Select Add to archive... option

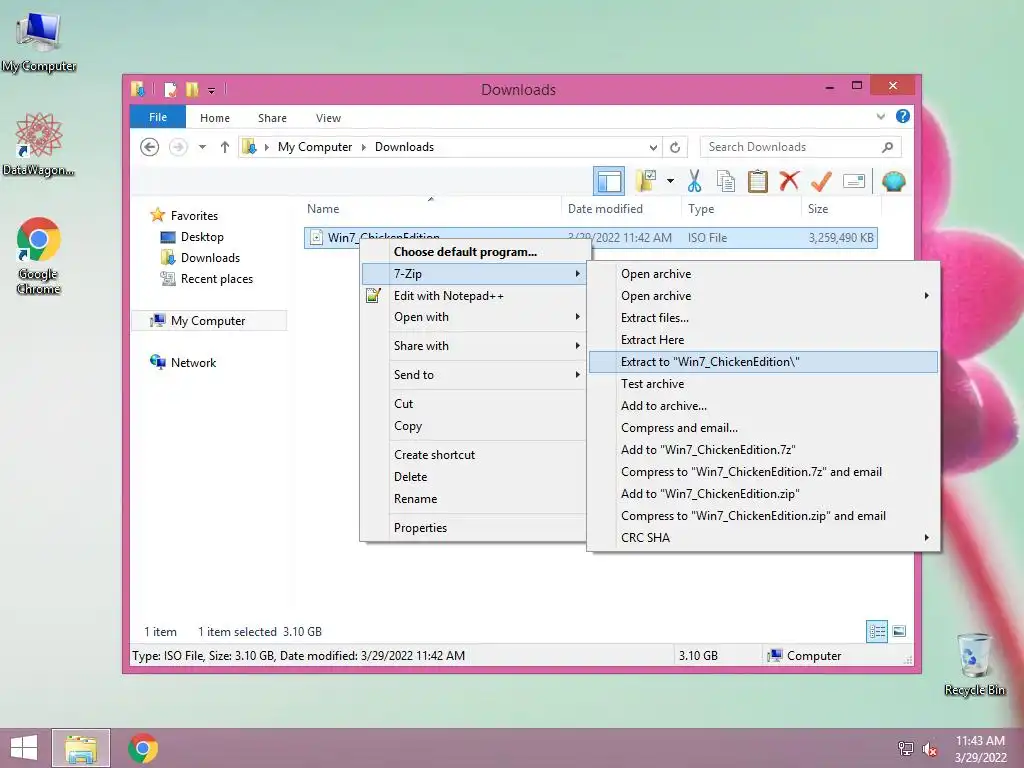pos(763,406)
